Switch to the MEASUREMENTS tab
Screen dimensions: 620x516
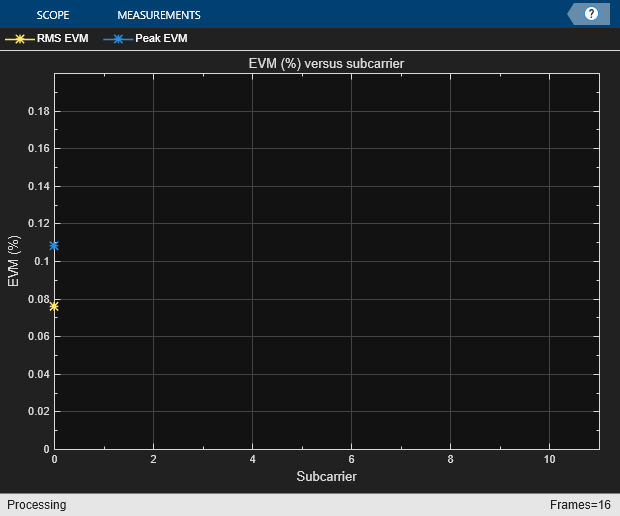point(158,15)
